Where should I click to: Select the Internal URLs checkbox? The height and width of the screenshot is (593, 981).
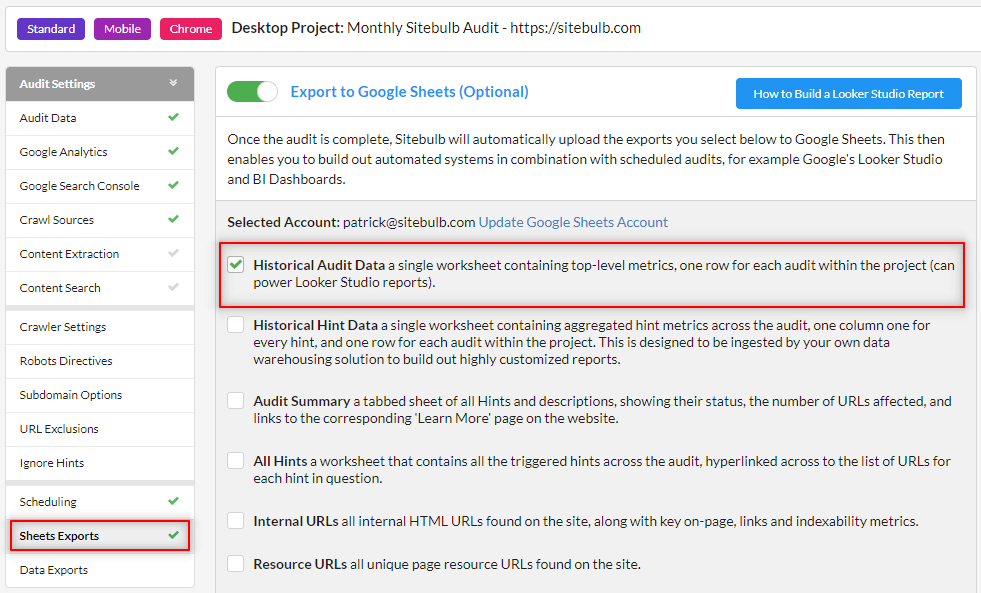pyautogui.click(x=236, y=520)
